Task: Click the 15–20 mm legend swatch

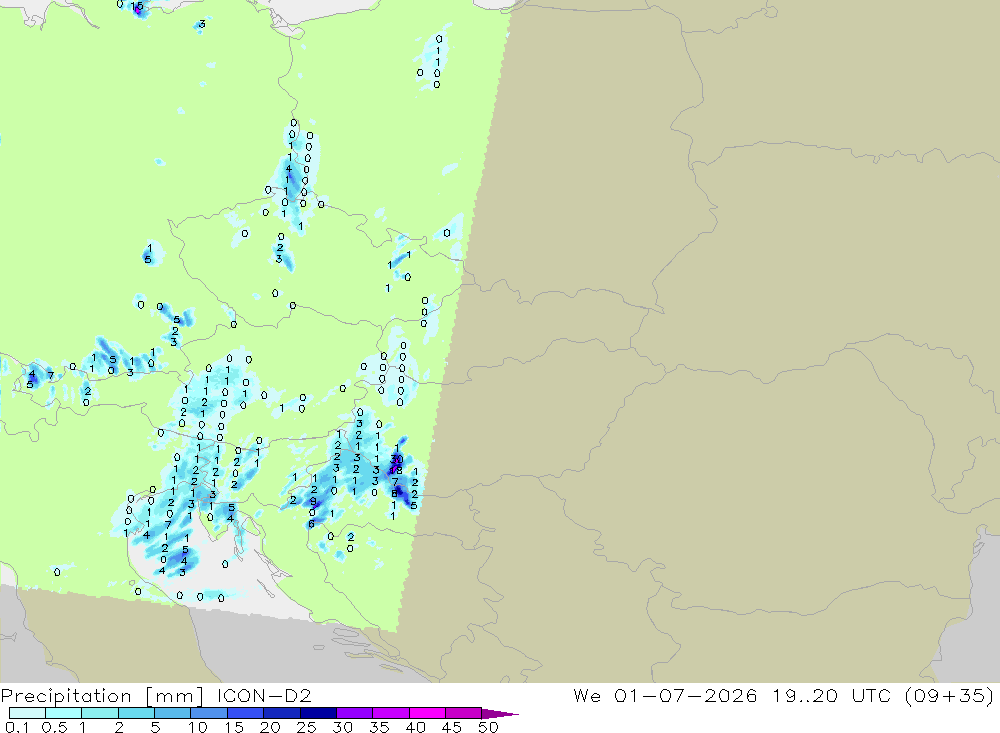Action: coord(245,713)
